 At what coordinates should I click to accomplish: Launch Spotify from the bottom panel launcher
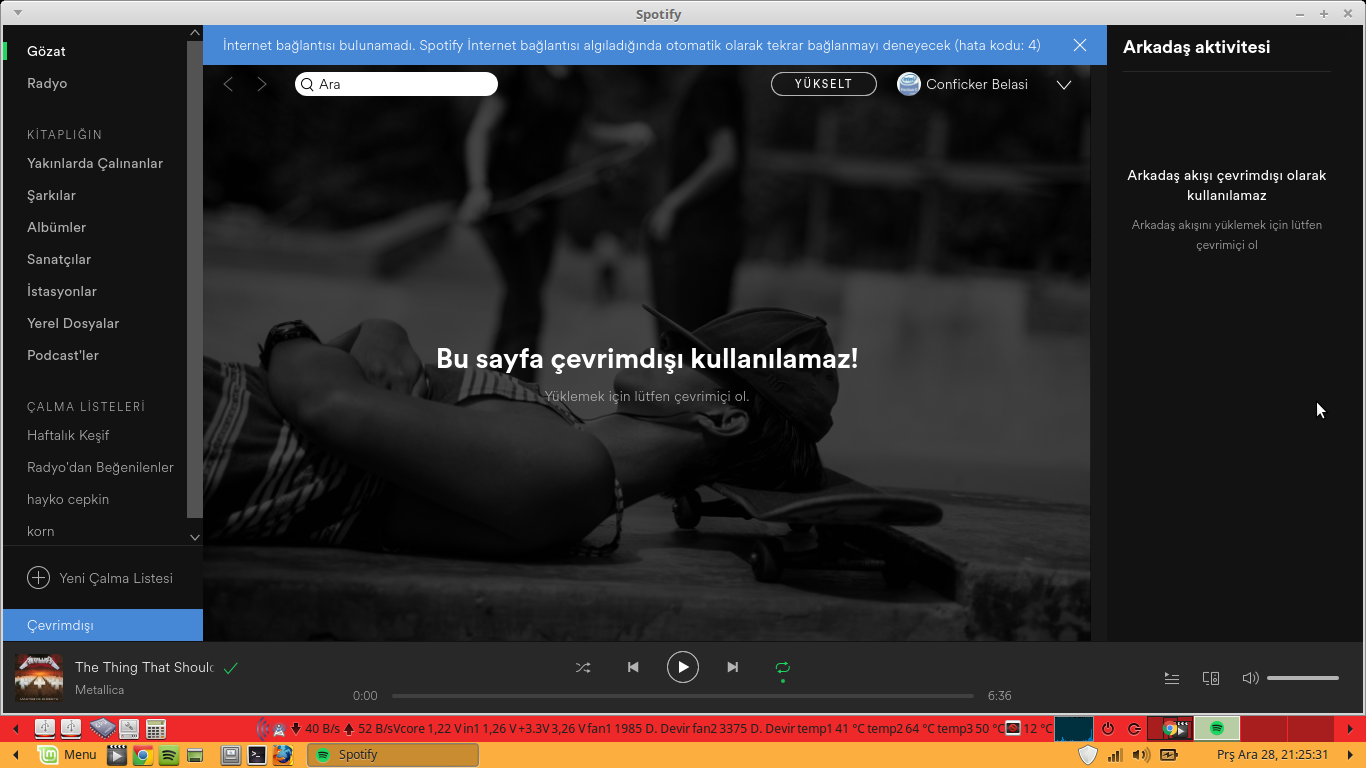coord(169,755)
